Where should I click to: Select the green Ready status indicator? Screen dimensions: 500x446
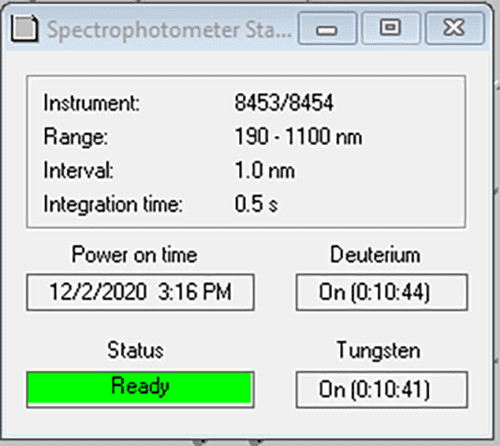(140, 389)
